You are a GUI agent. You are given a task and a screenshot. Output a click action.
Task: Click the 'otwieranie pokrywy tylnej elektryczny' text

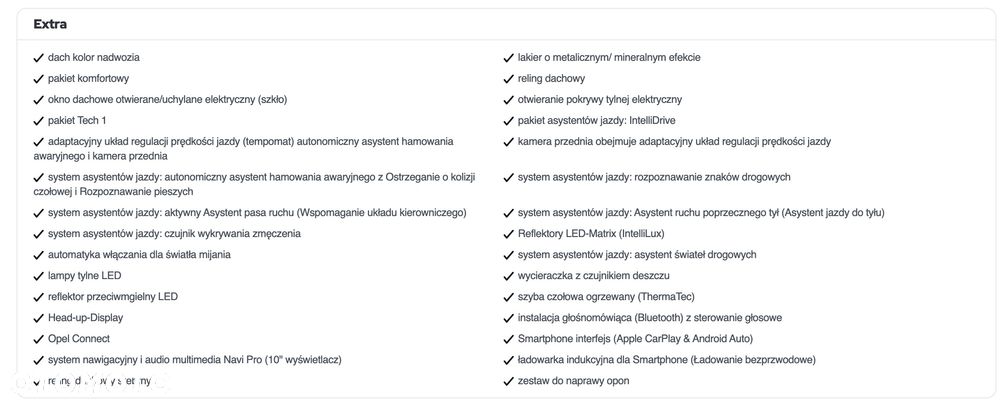(600, 100)
